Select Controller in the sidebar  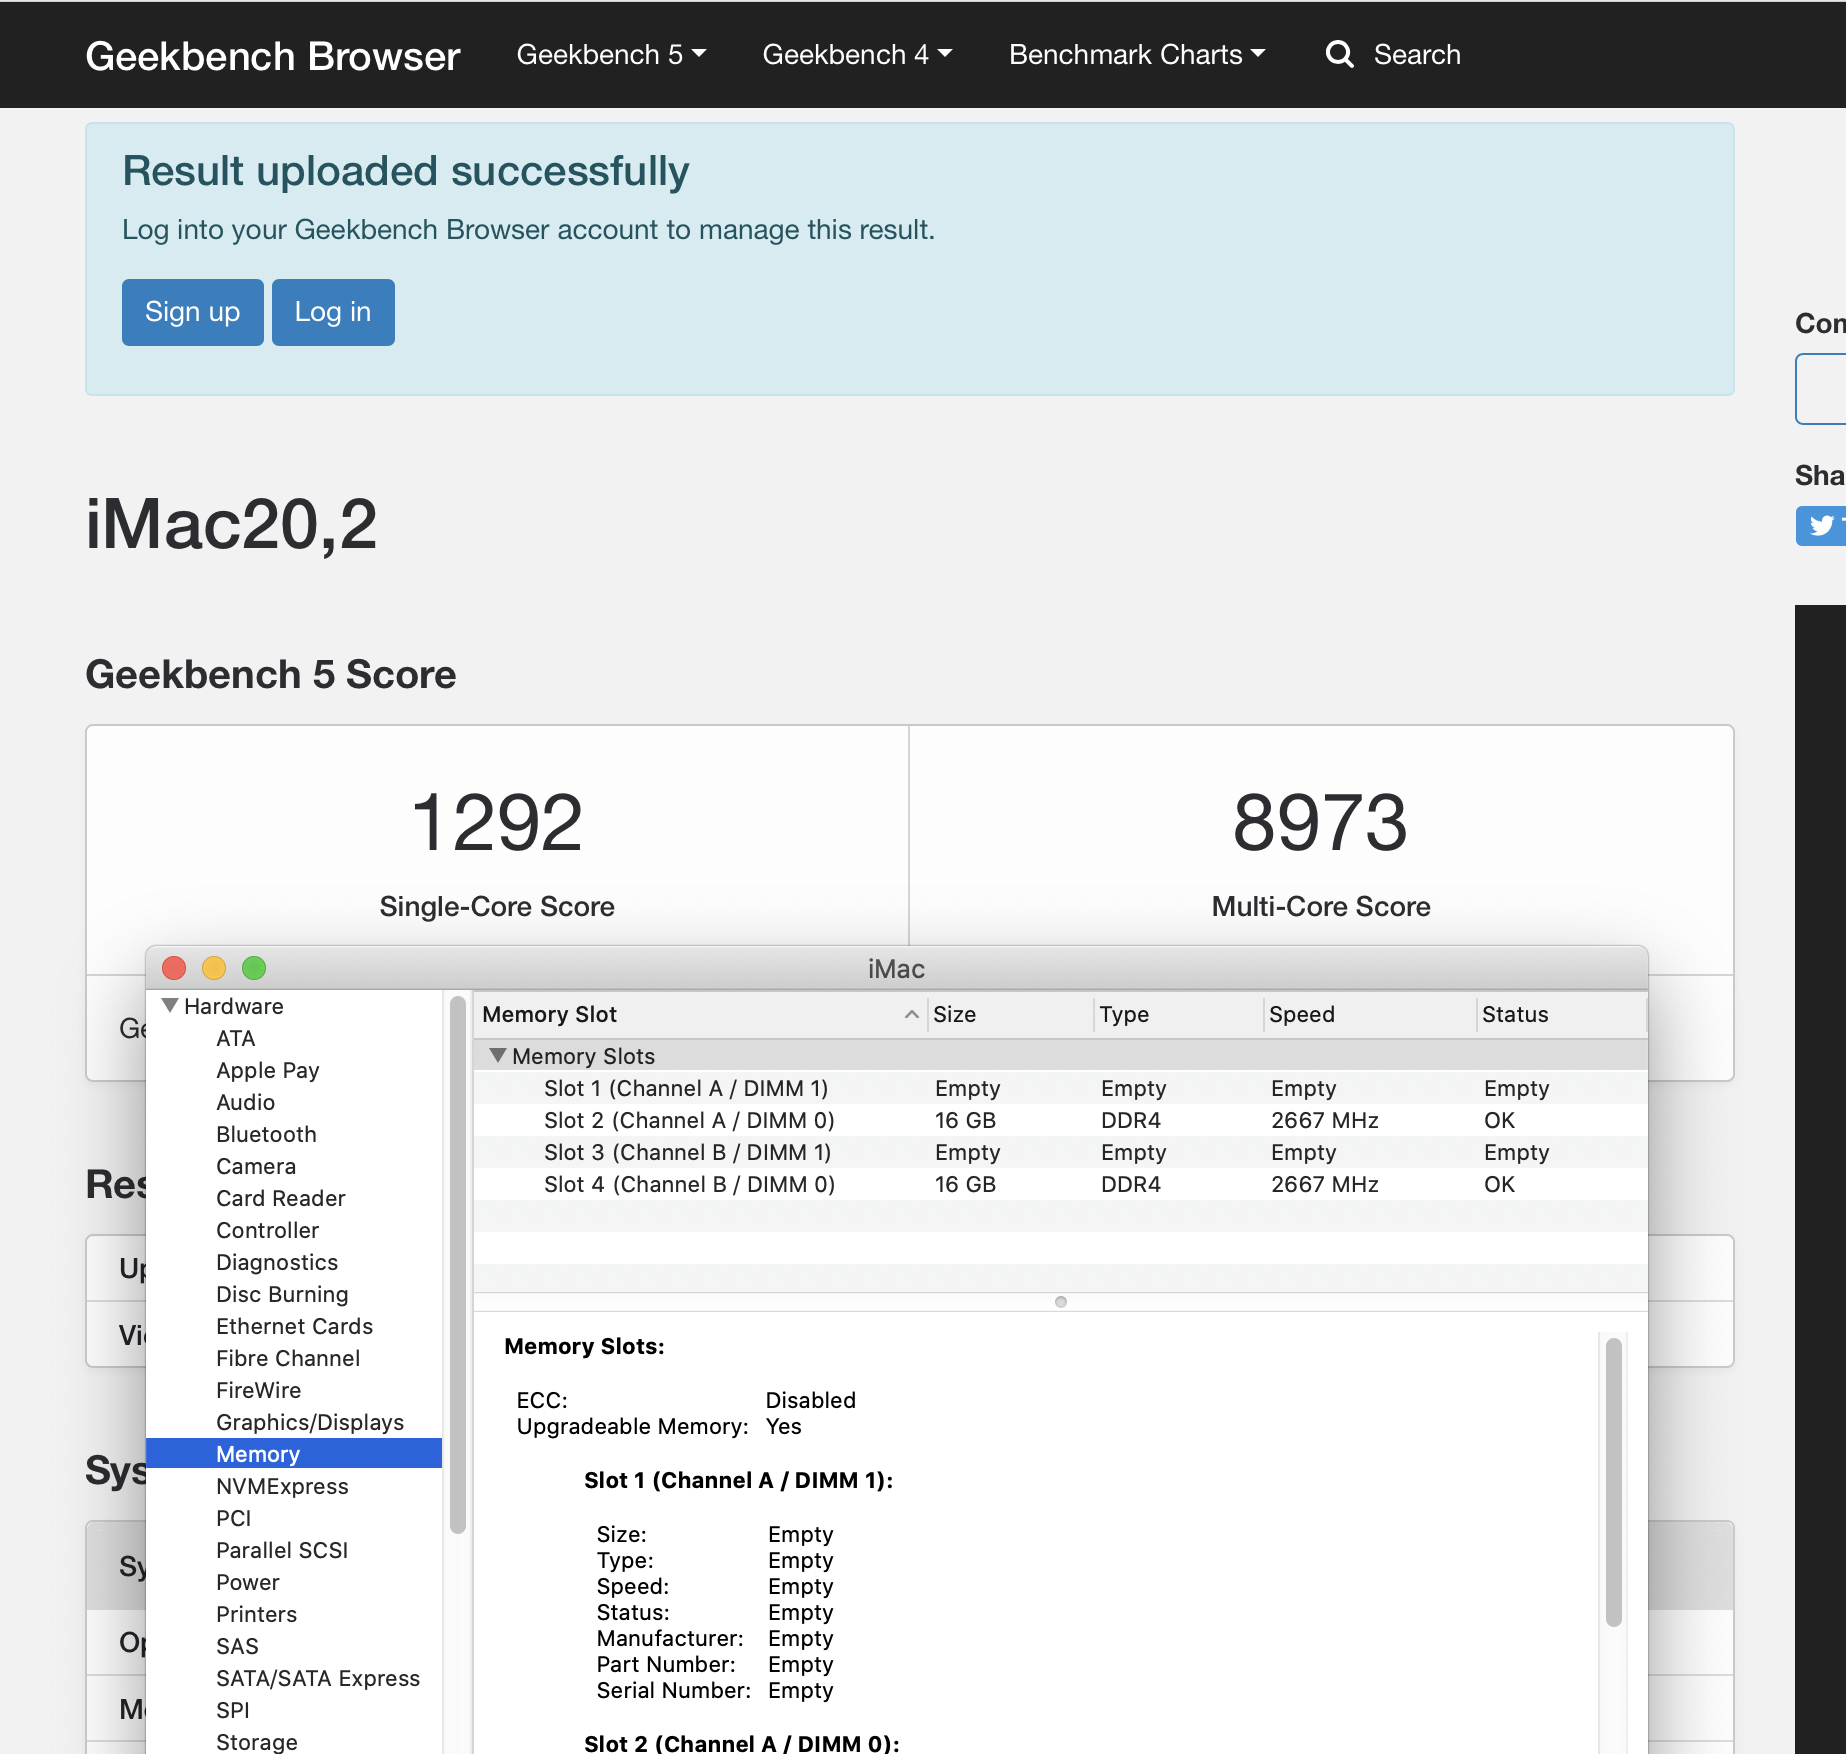click(x=268, y=1230)
